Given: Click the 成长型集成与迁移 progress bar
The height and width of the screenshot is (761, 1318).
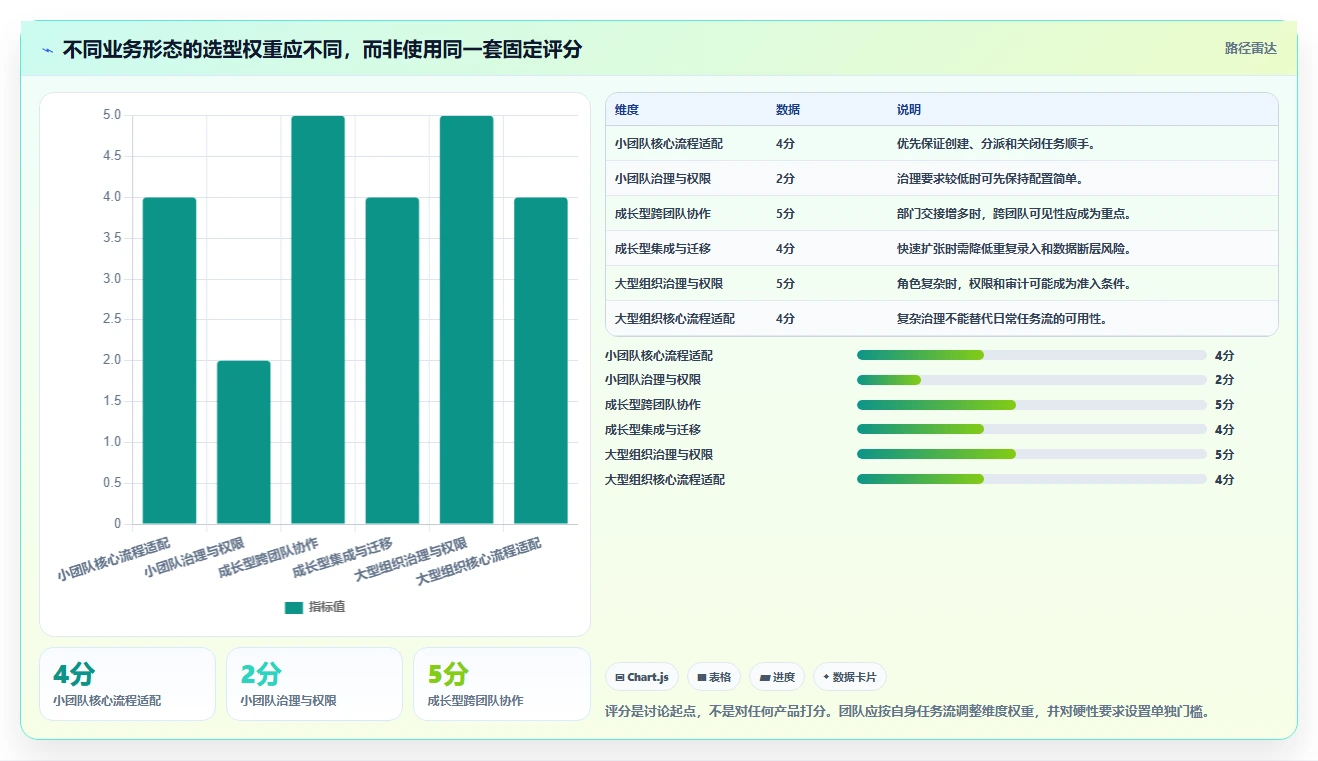Looking at the screenshot, I should tap(1032, 430).
